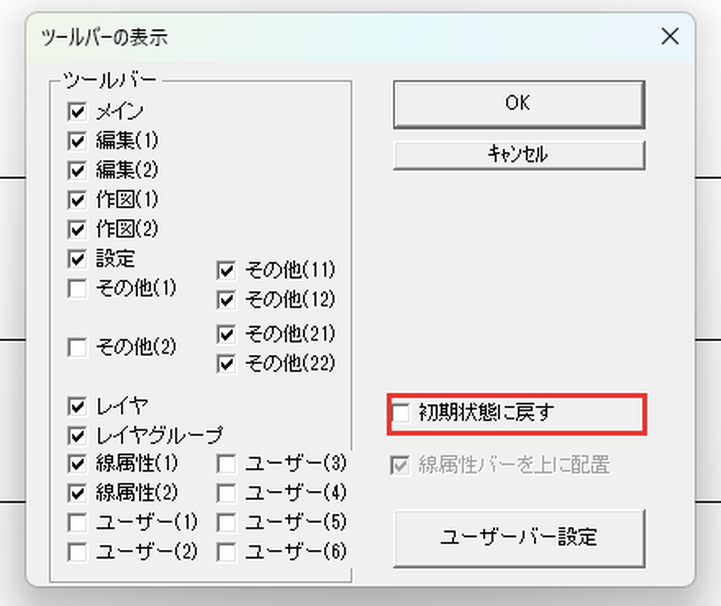
Task: Uncheck the 設定 checkbox
Action: (77, 259)
